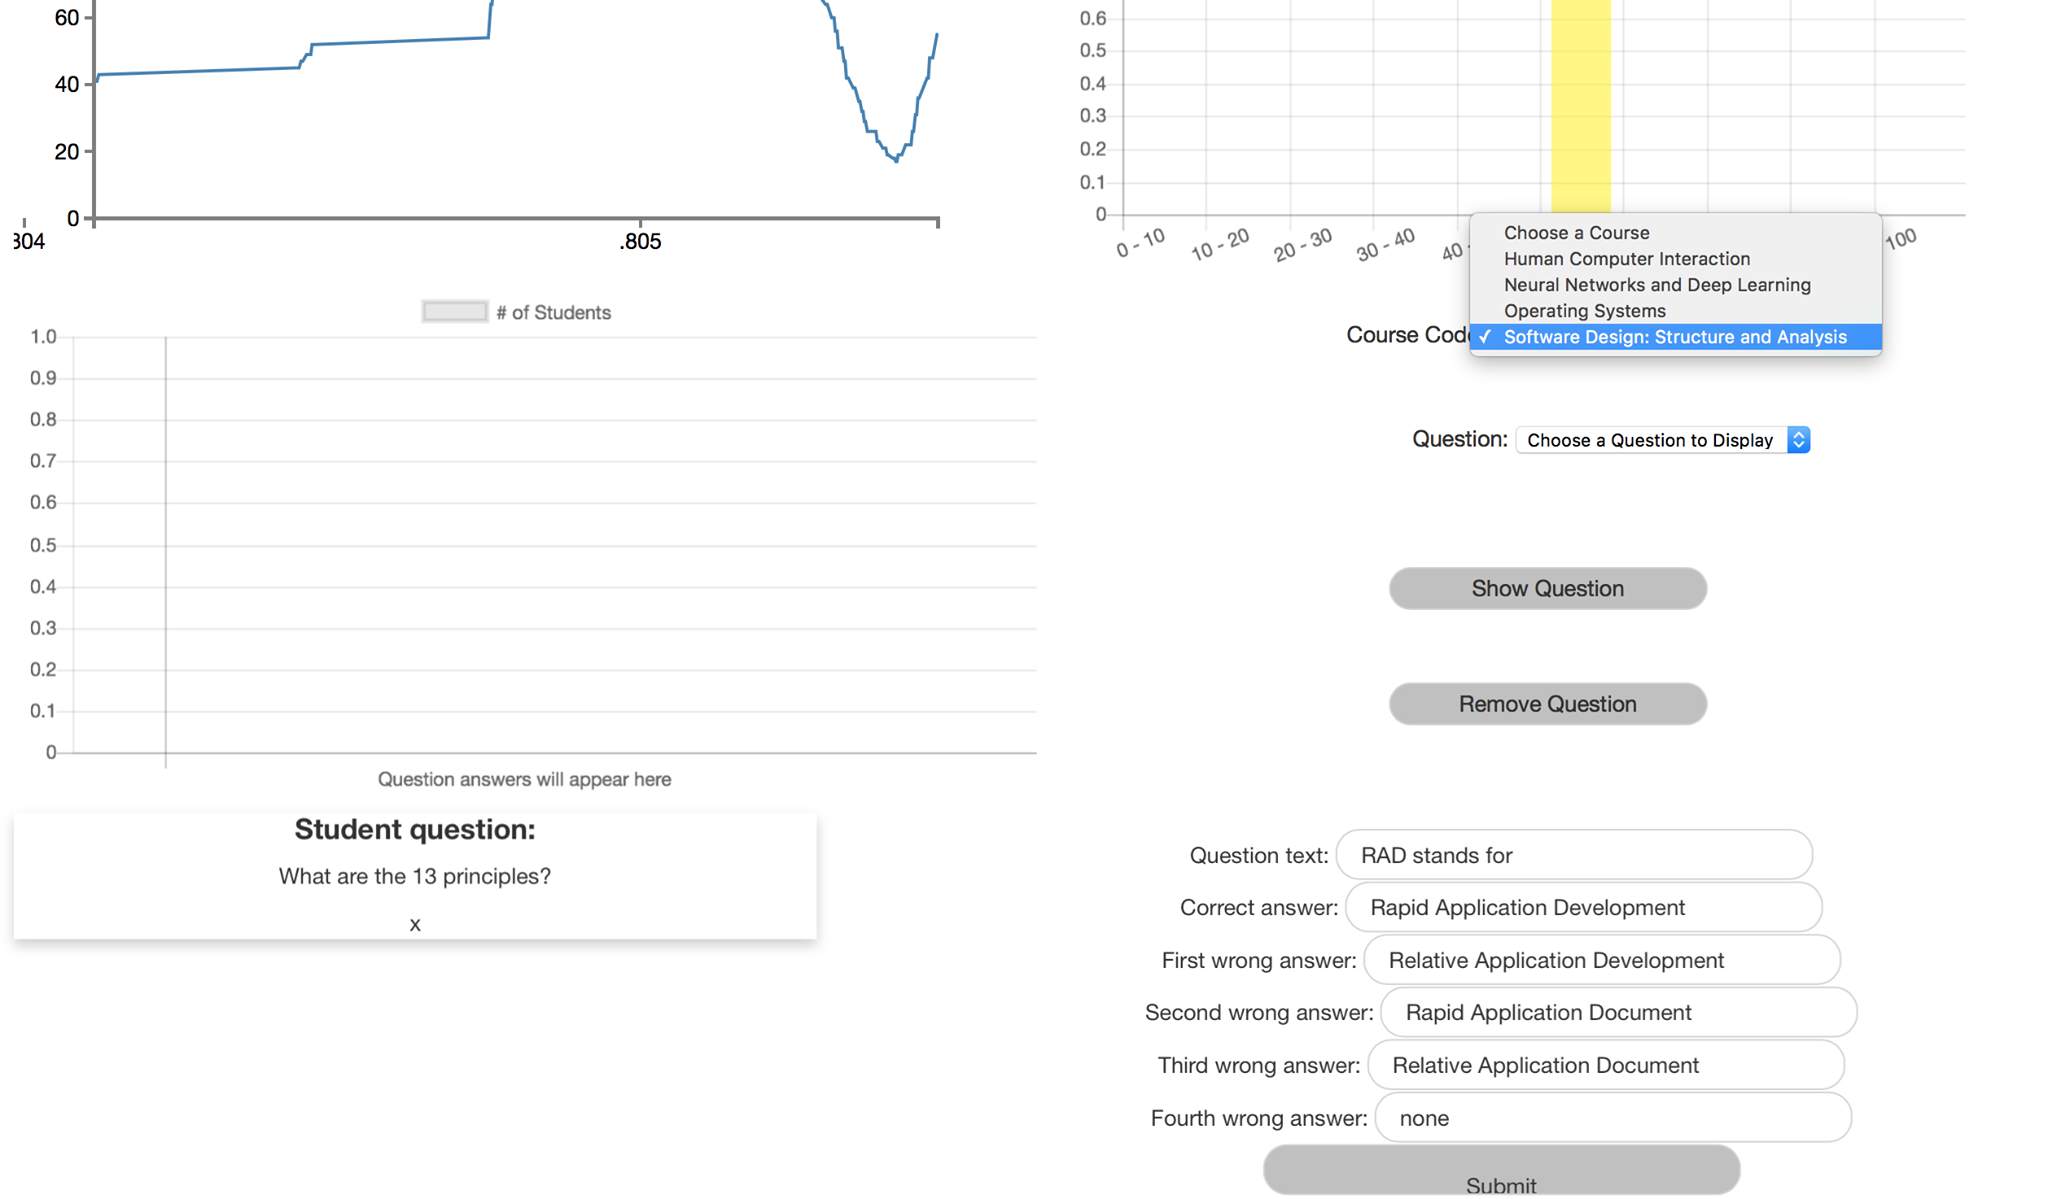
Task: Open the Question selection dropdown
Action: (x=1652, y=440)
